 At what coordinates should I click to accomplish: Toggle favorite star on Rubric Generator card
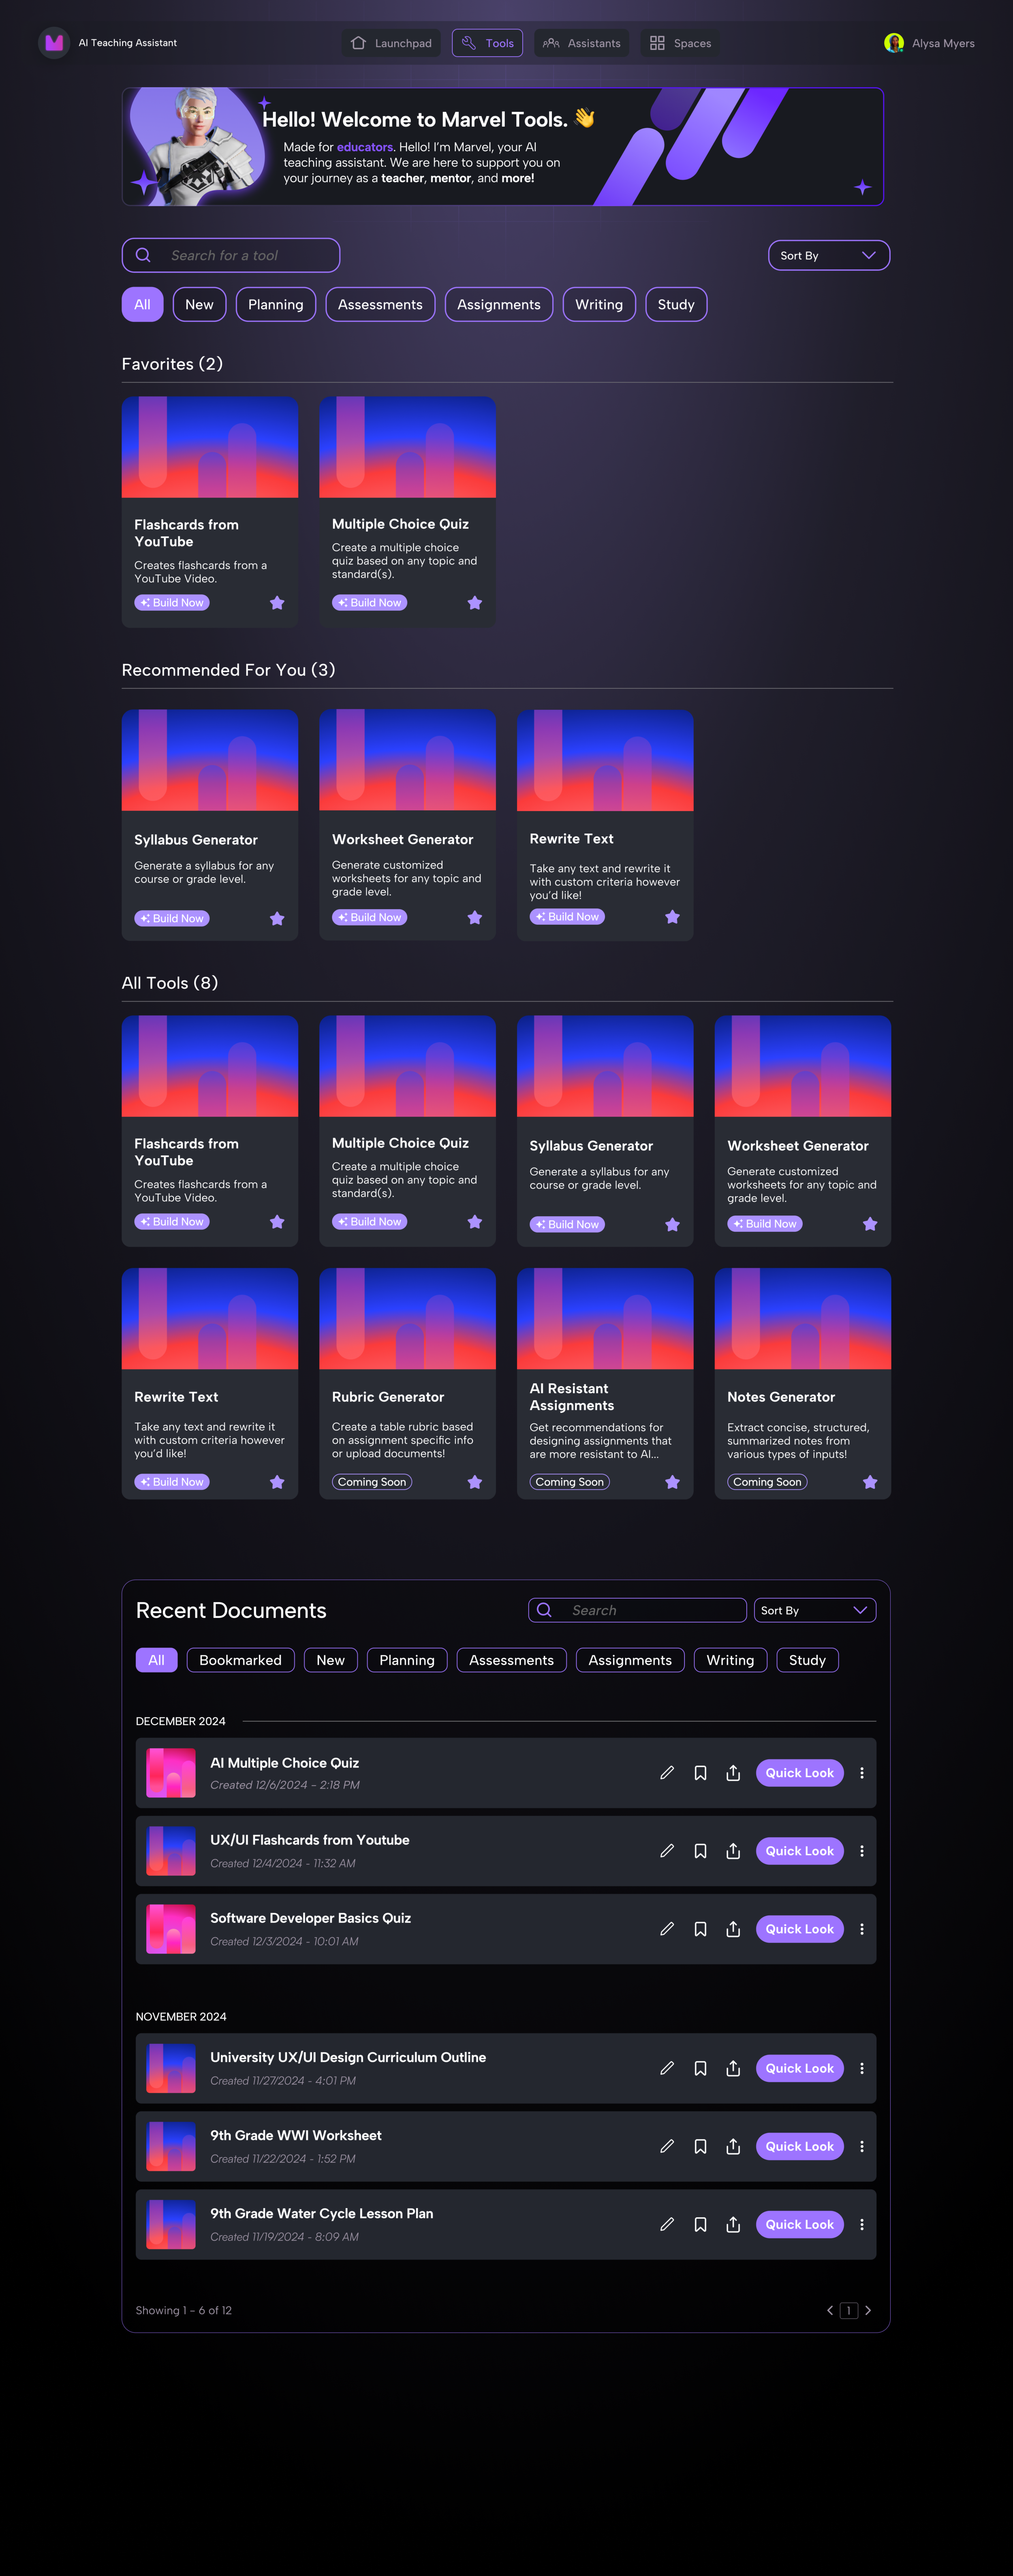coord(475,1482)
